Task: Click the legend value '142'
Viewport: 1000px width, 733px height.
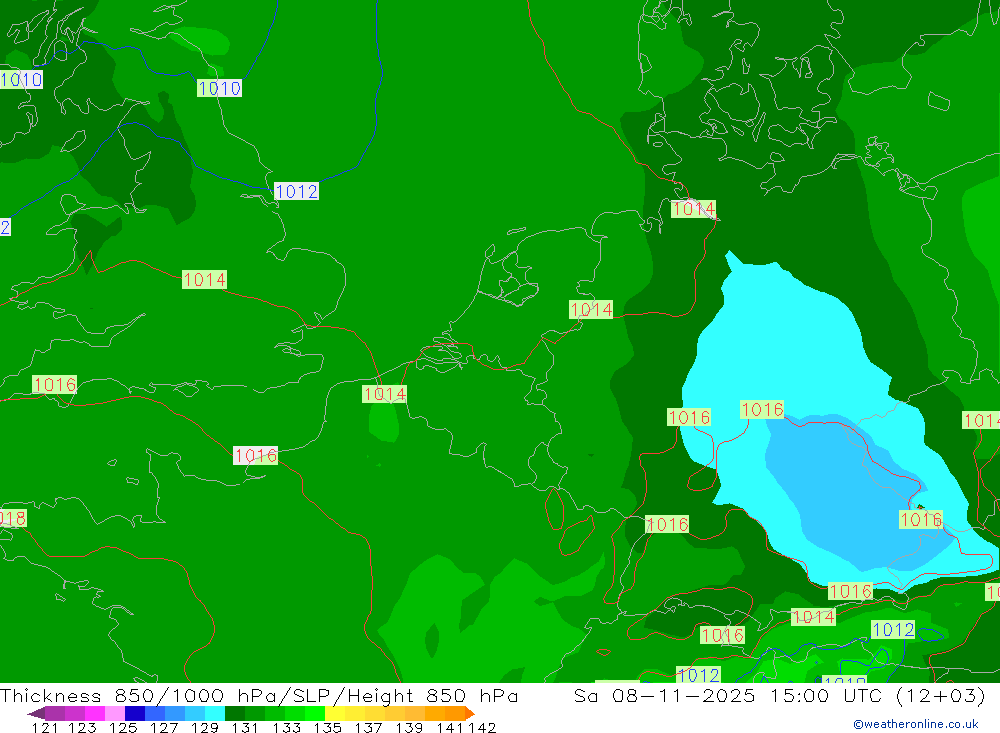Action: [483, 727]
